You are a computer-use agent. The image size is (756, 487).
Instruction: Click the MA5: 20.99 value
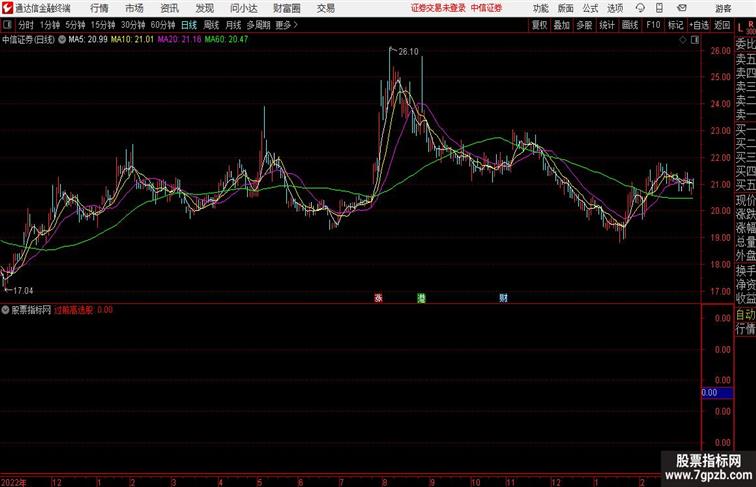click(88, 40)
